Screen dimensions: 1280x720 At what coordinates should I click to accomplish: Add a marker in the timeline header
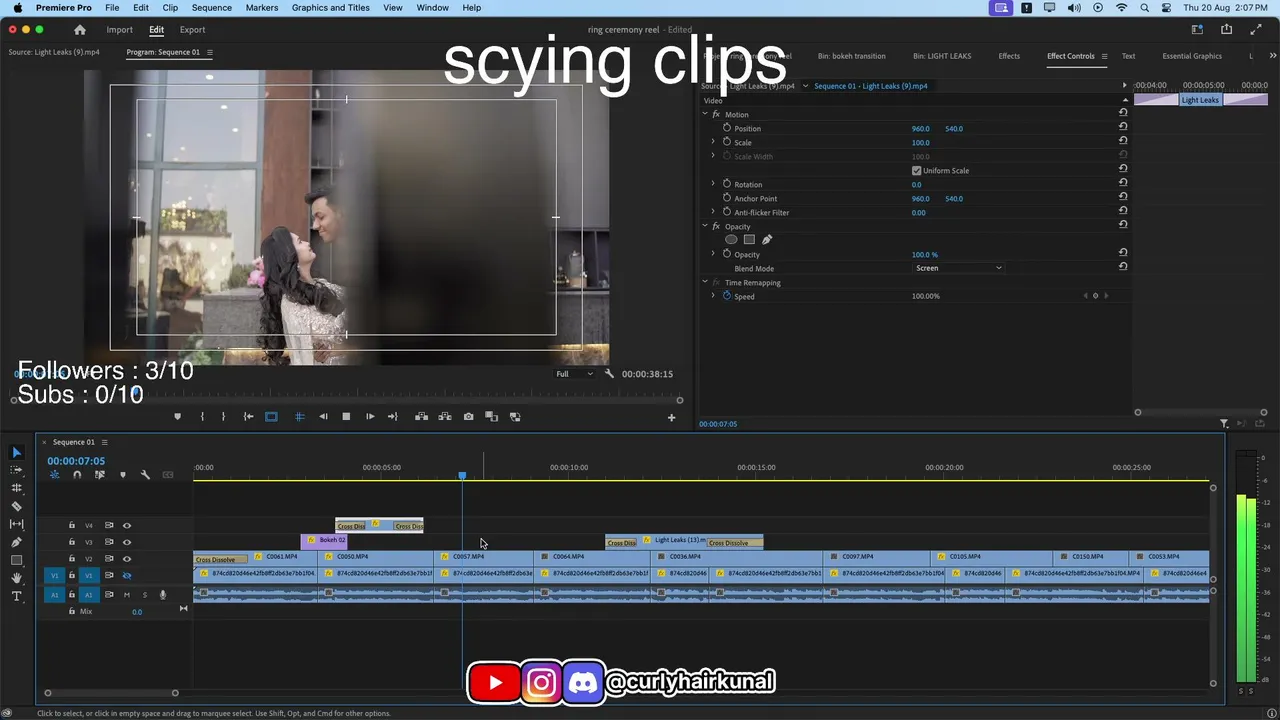click(x=123, y=475)
